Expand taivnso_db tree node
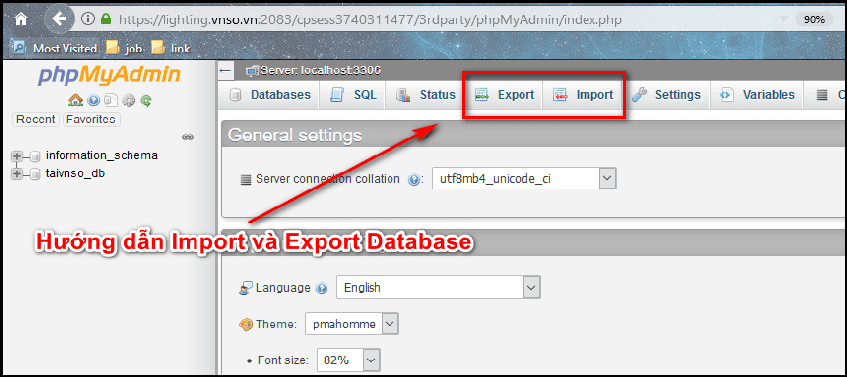This screenshot has width=847, height=377. coord(16,174)
